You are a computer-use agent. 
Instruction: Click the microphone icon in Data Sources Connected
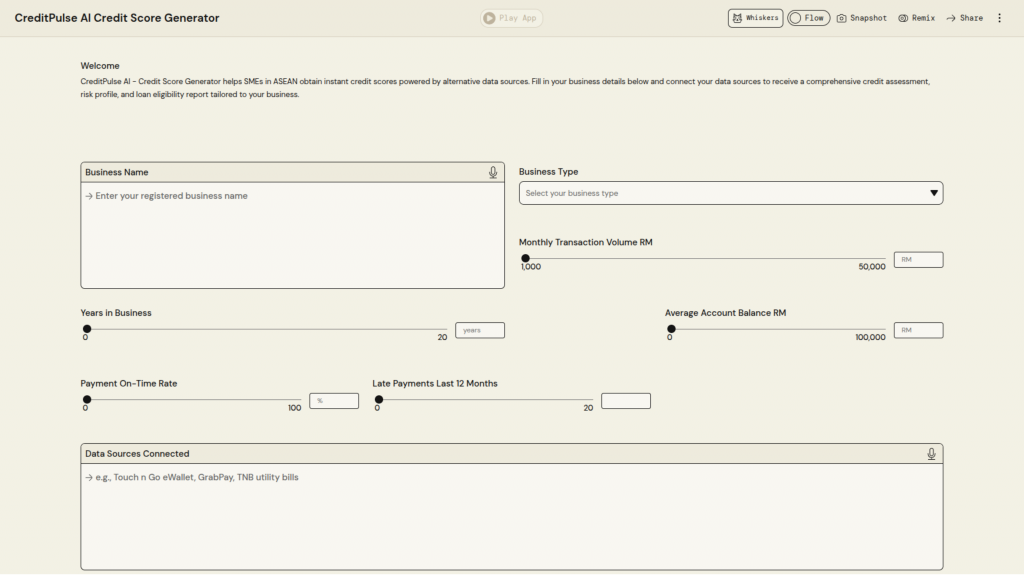click(x=931, y=454)
